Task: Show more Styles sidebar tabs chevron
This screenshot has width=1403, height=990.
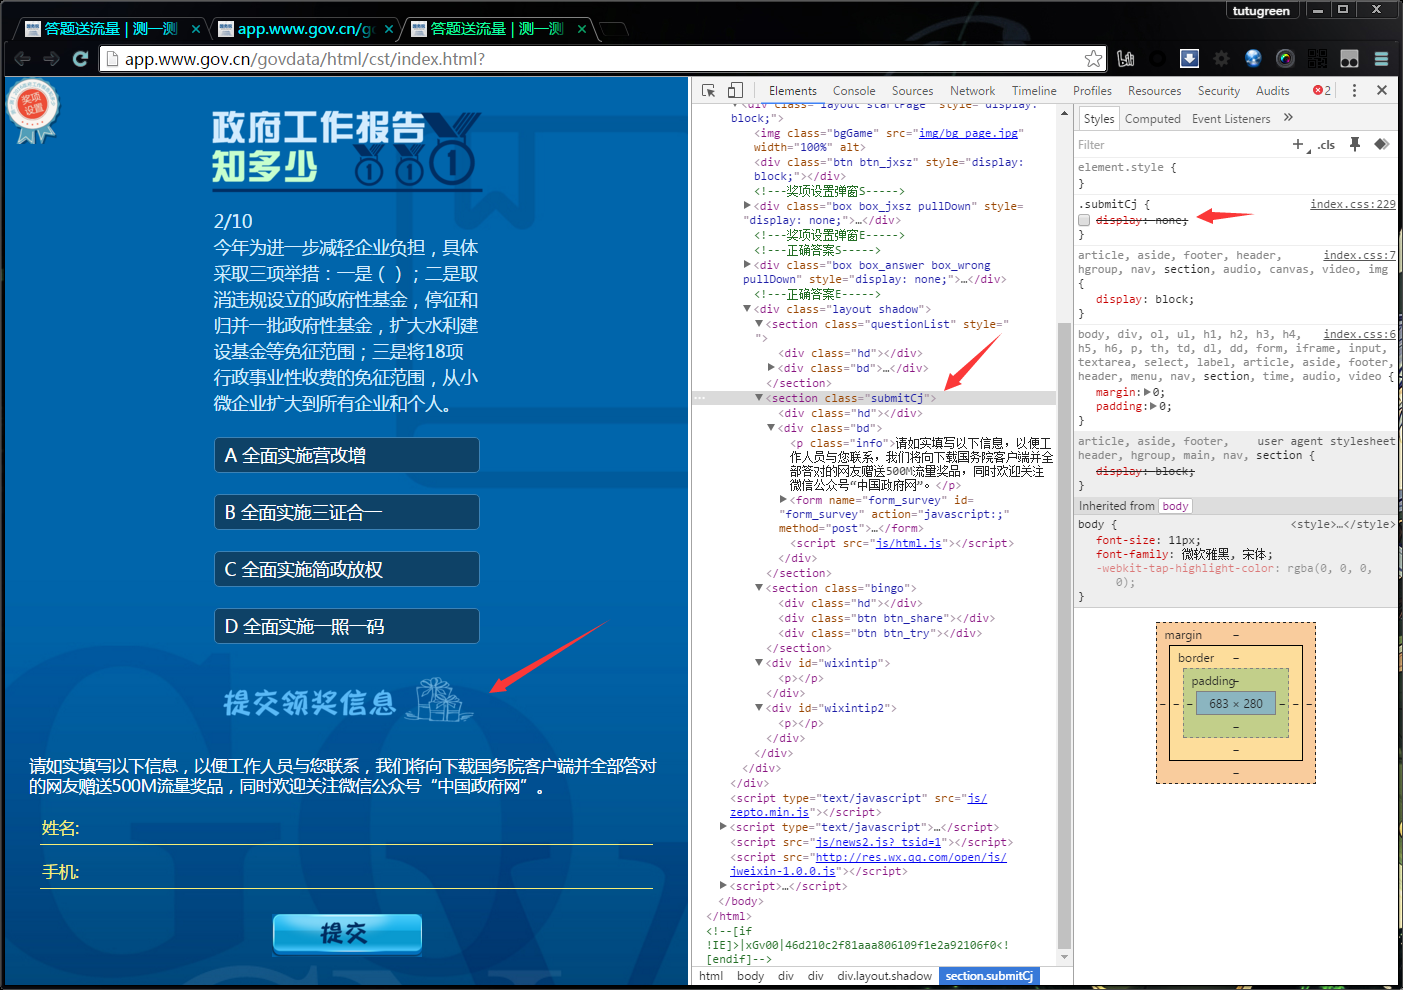Action: tap(1288, 118)
